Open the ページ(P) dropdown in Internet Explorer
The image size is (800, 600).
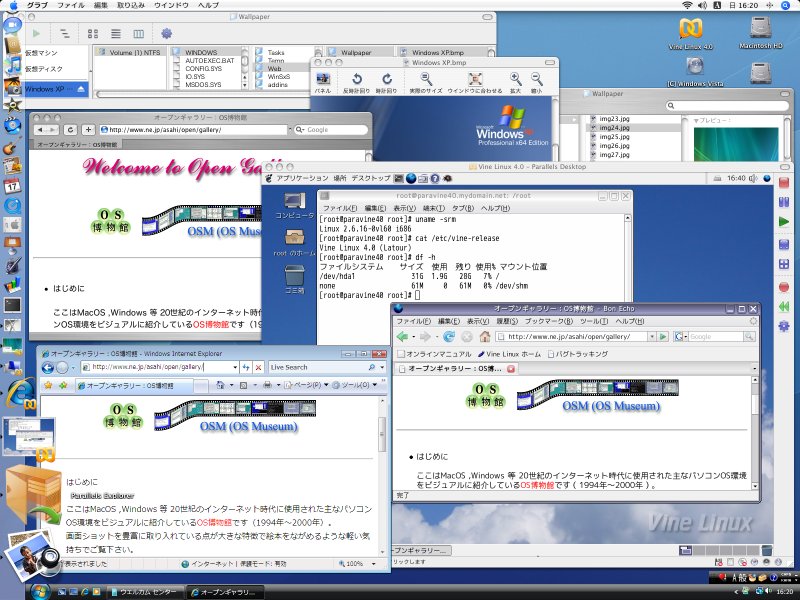tap(306, 385)
